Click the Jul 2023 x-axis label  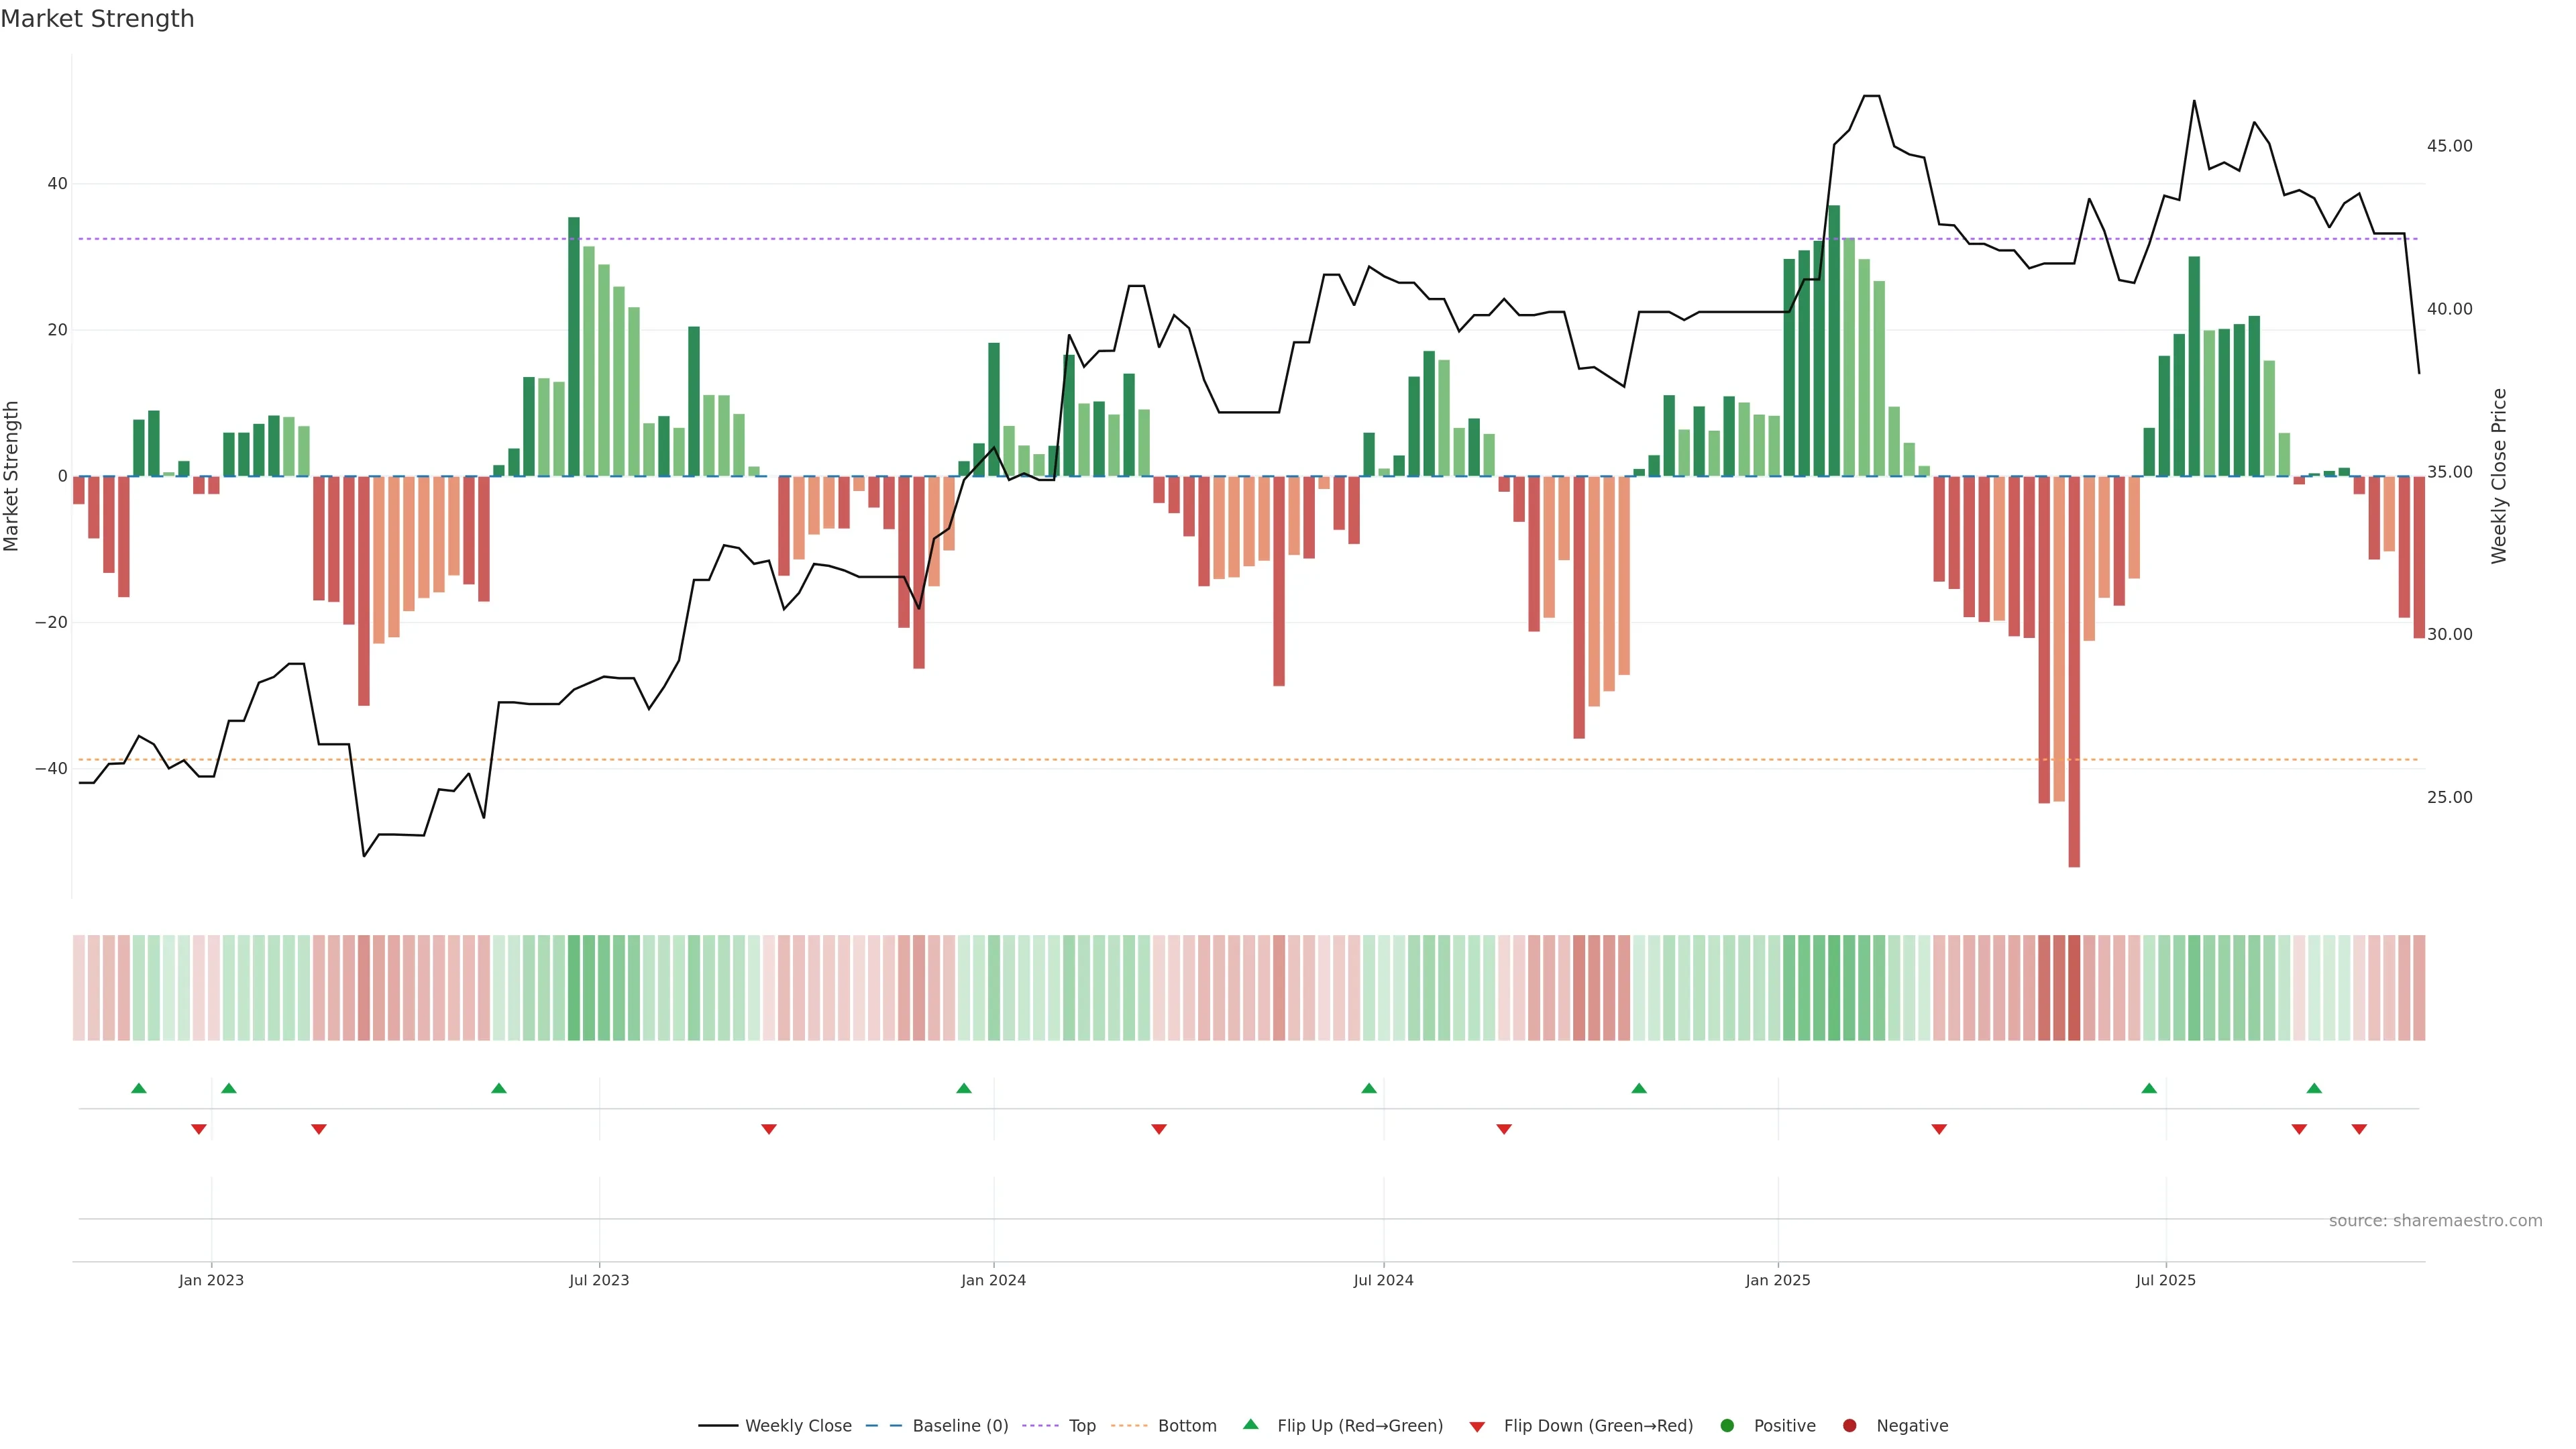pyautogui.click(x=599, y=1280)
